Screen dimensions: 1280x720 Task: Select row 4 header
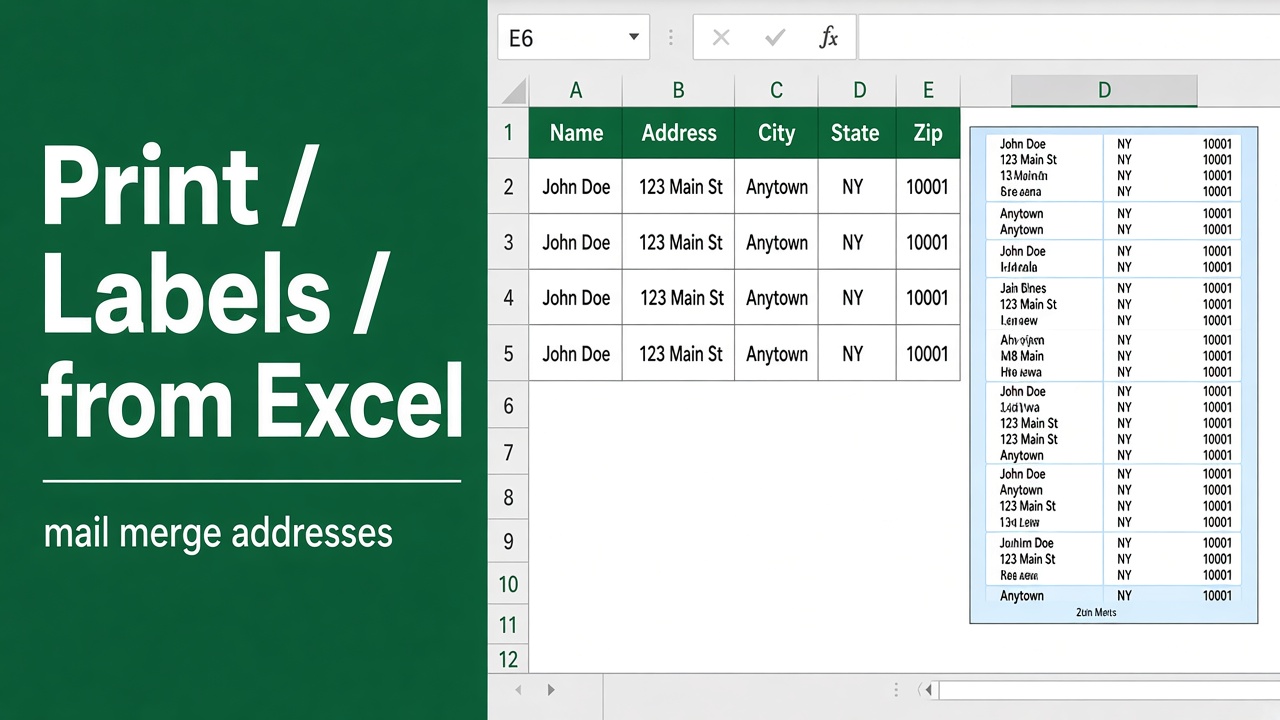[x=508, y=297]
